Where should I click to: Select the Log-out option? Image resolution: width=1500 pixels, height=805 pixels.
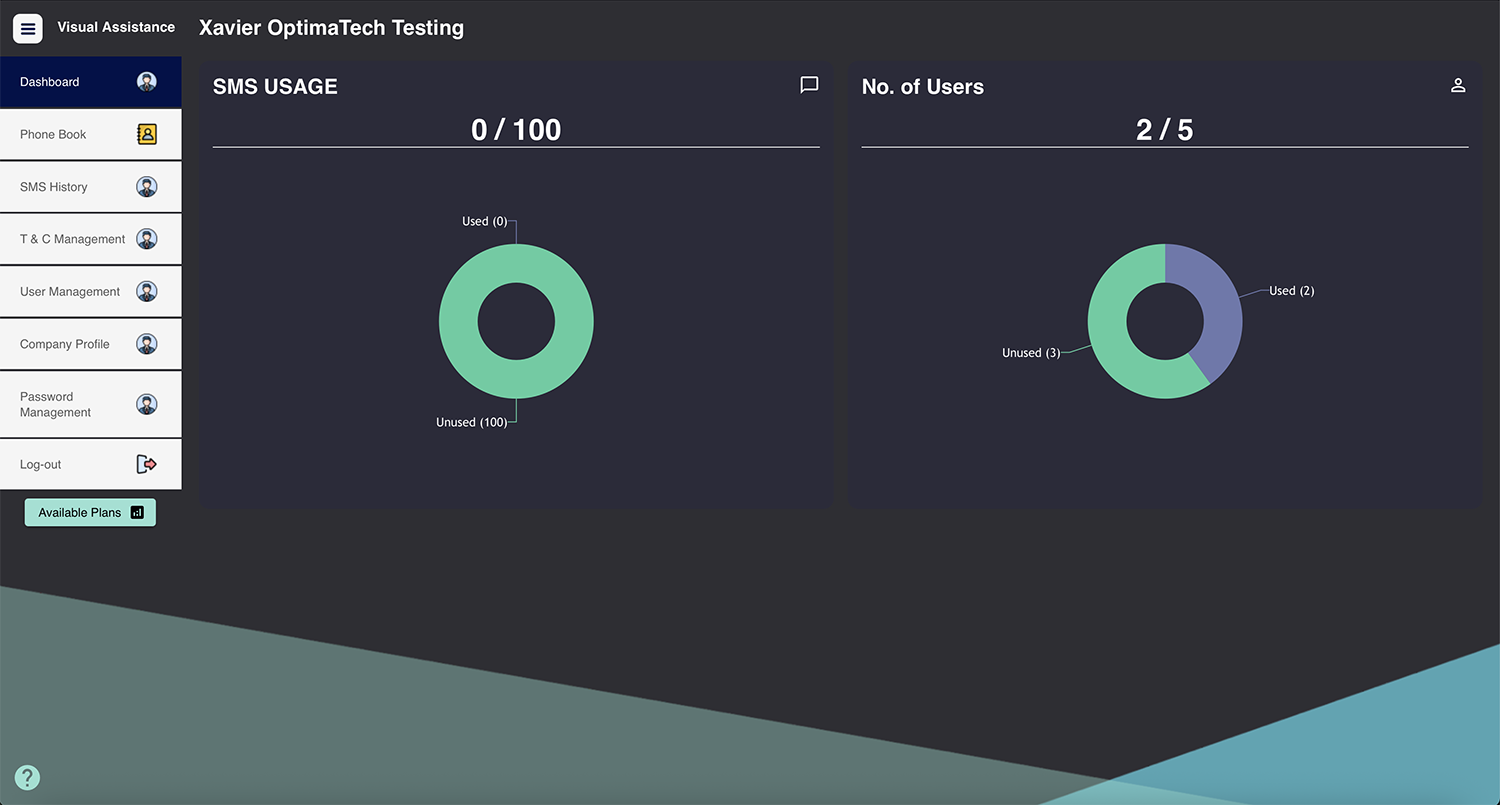coord(91,464)
